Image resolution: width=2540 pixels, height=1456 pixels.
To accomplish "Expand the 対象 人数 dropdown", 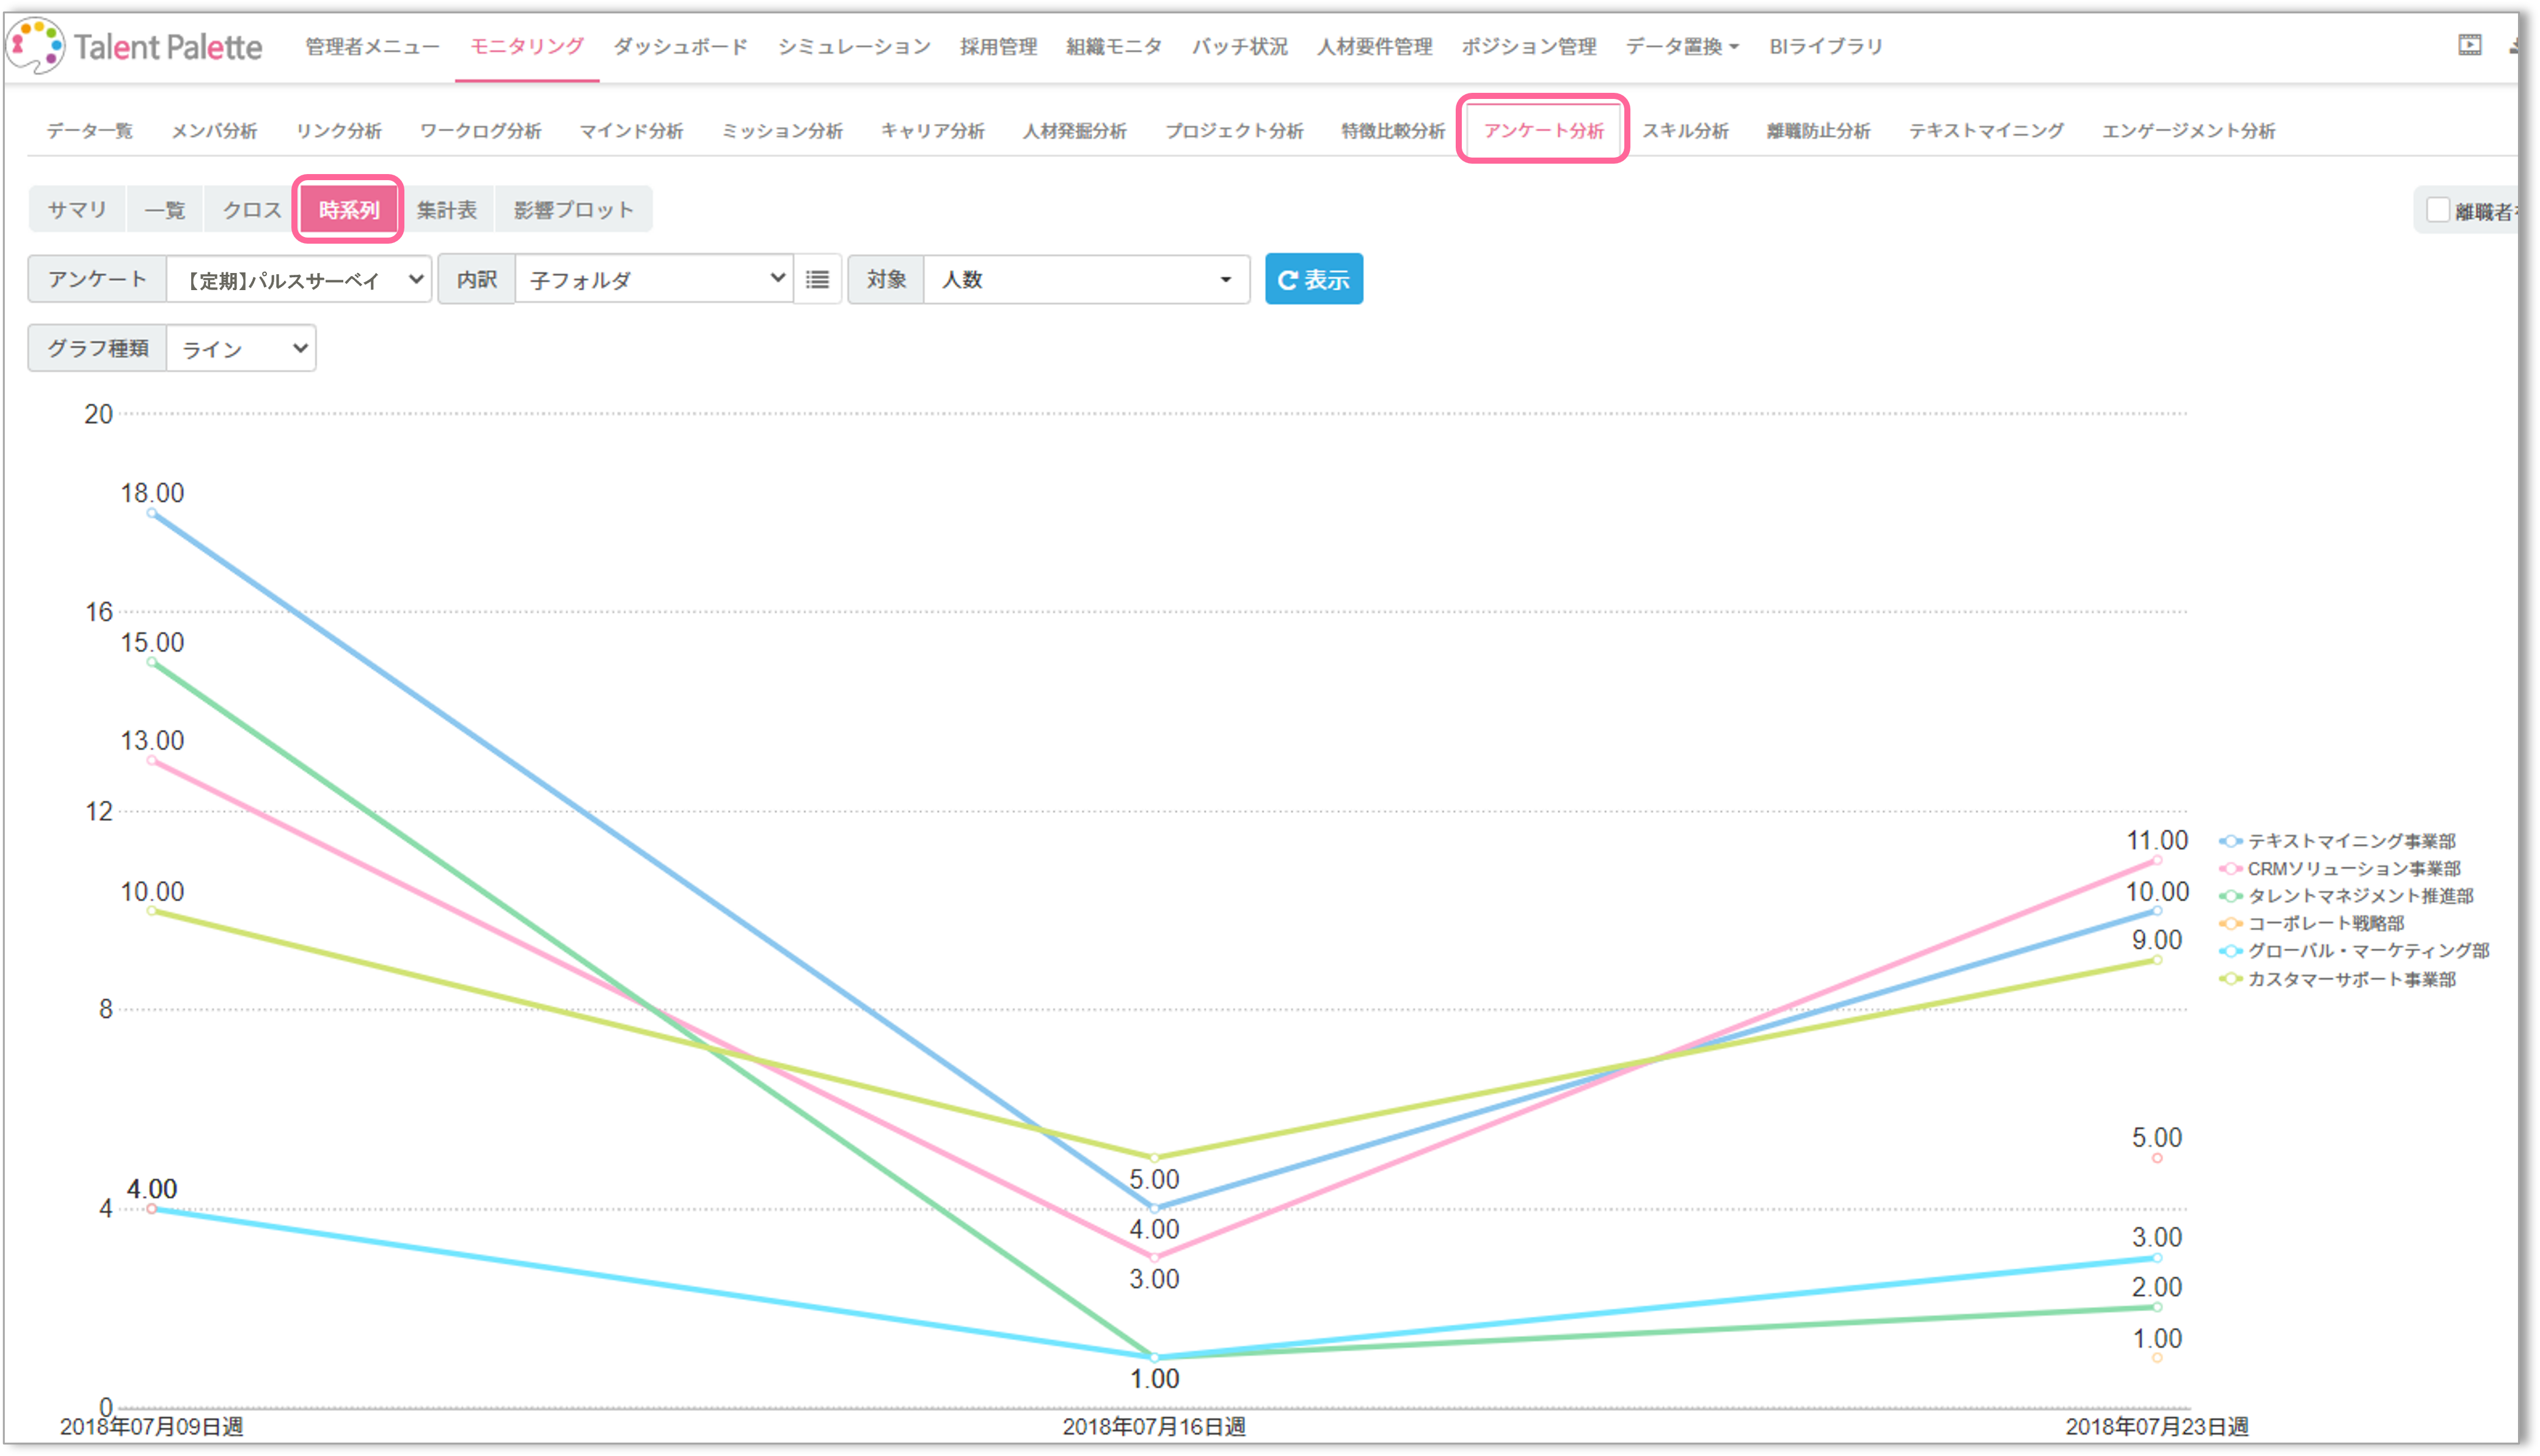I will pyautogui.click(x=1086, y=279).
